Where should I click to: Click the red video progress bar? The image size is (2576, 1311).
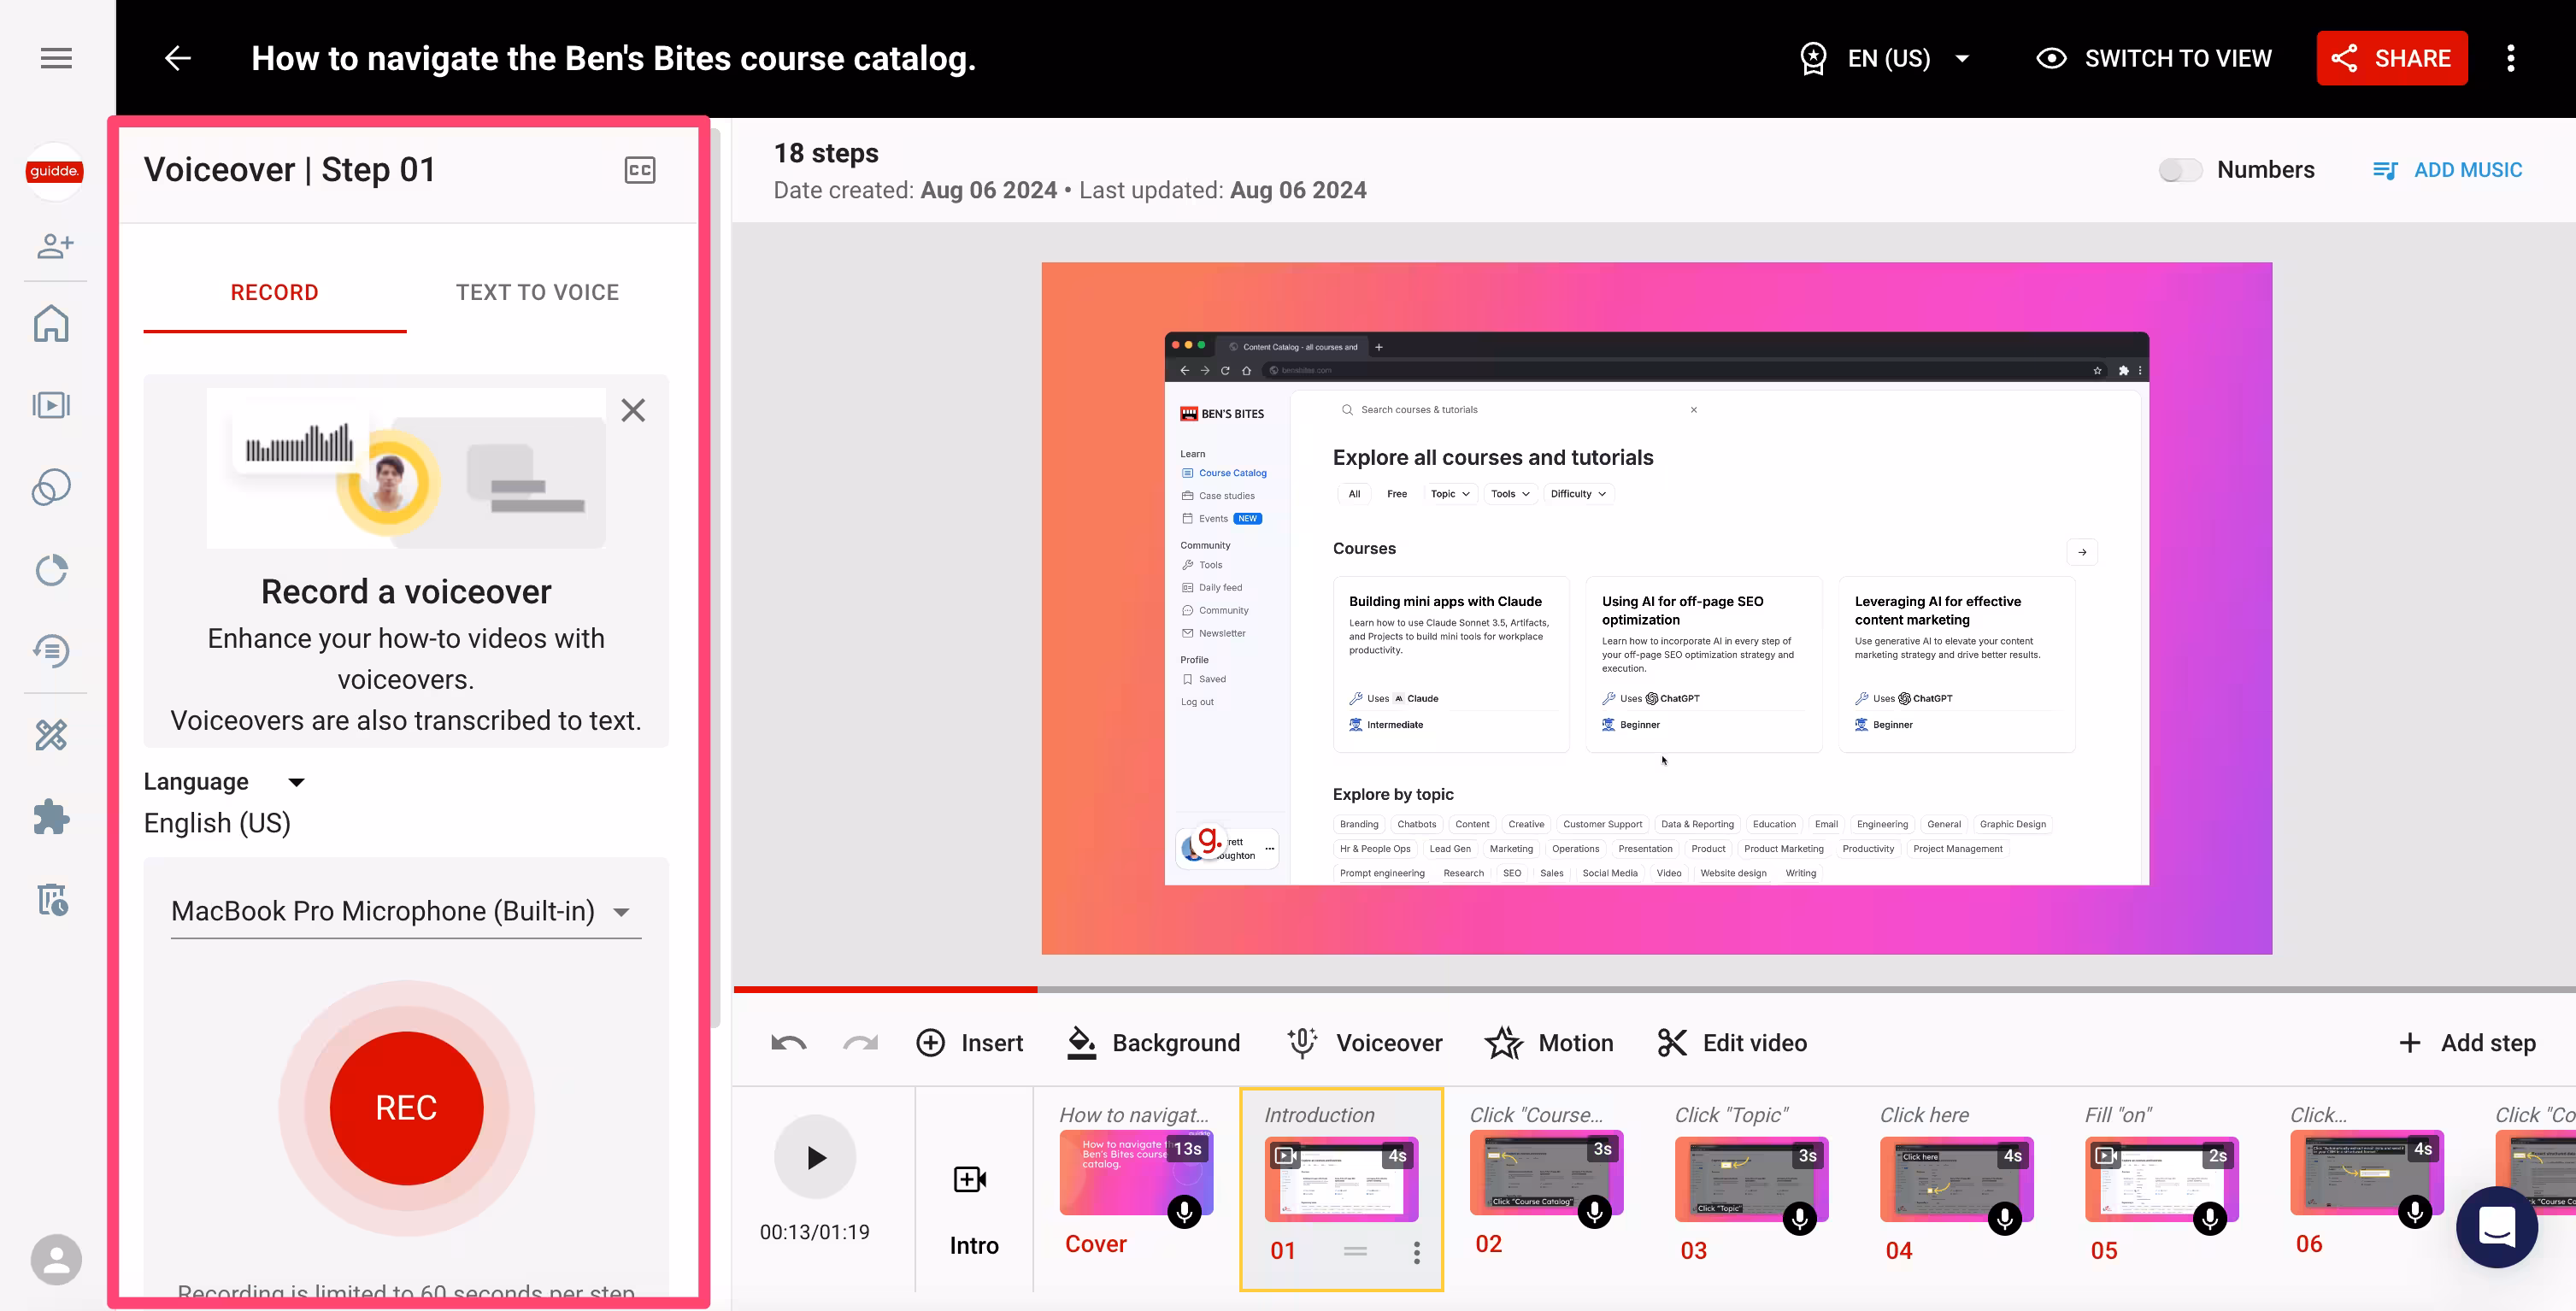coord(885,989)
